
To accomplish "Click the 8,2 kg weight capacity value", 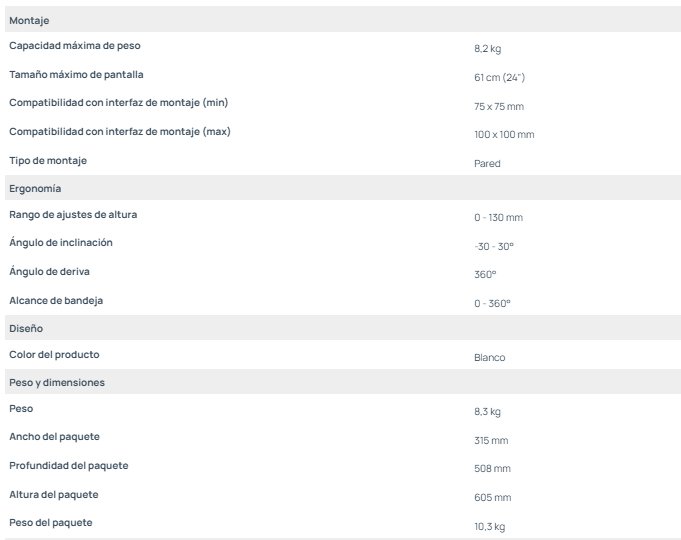I will [488, 48].
